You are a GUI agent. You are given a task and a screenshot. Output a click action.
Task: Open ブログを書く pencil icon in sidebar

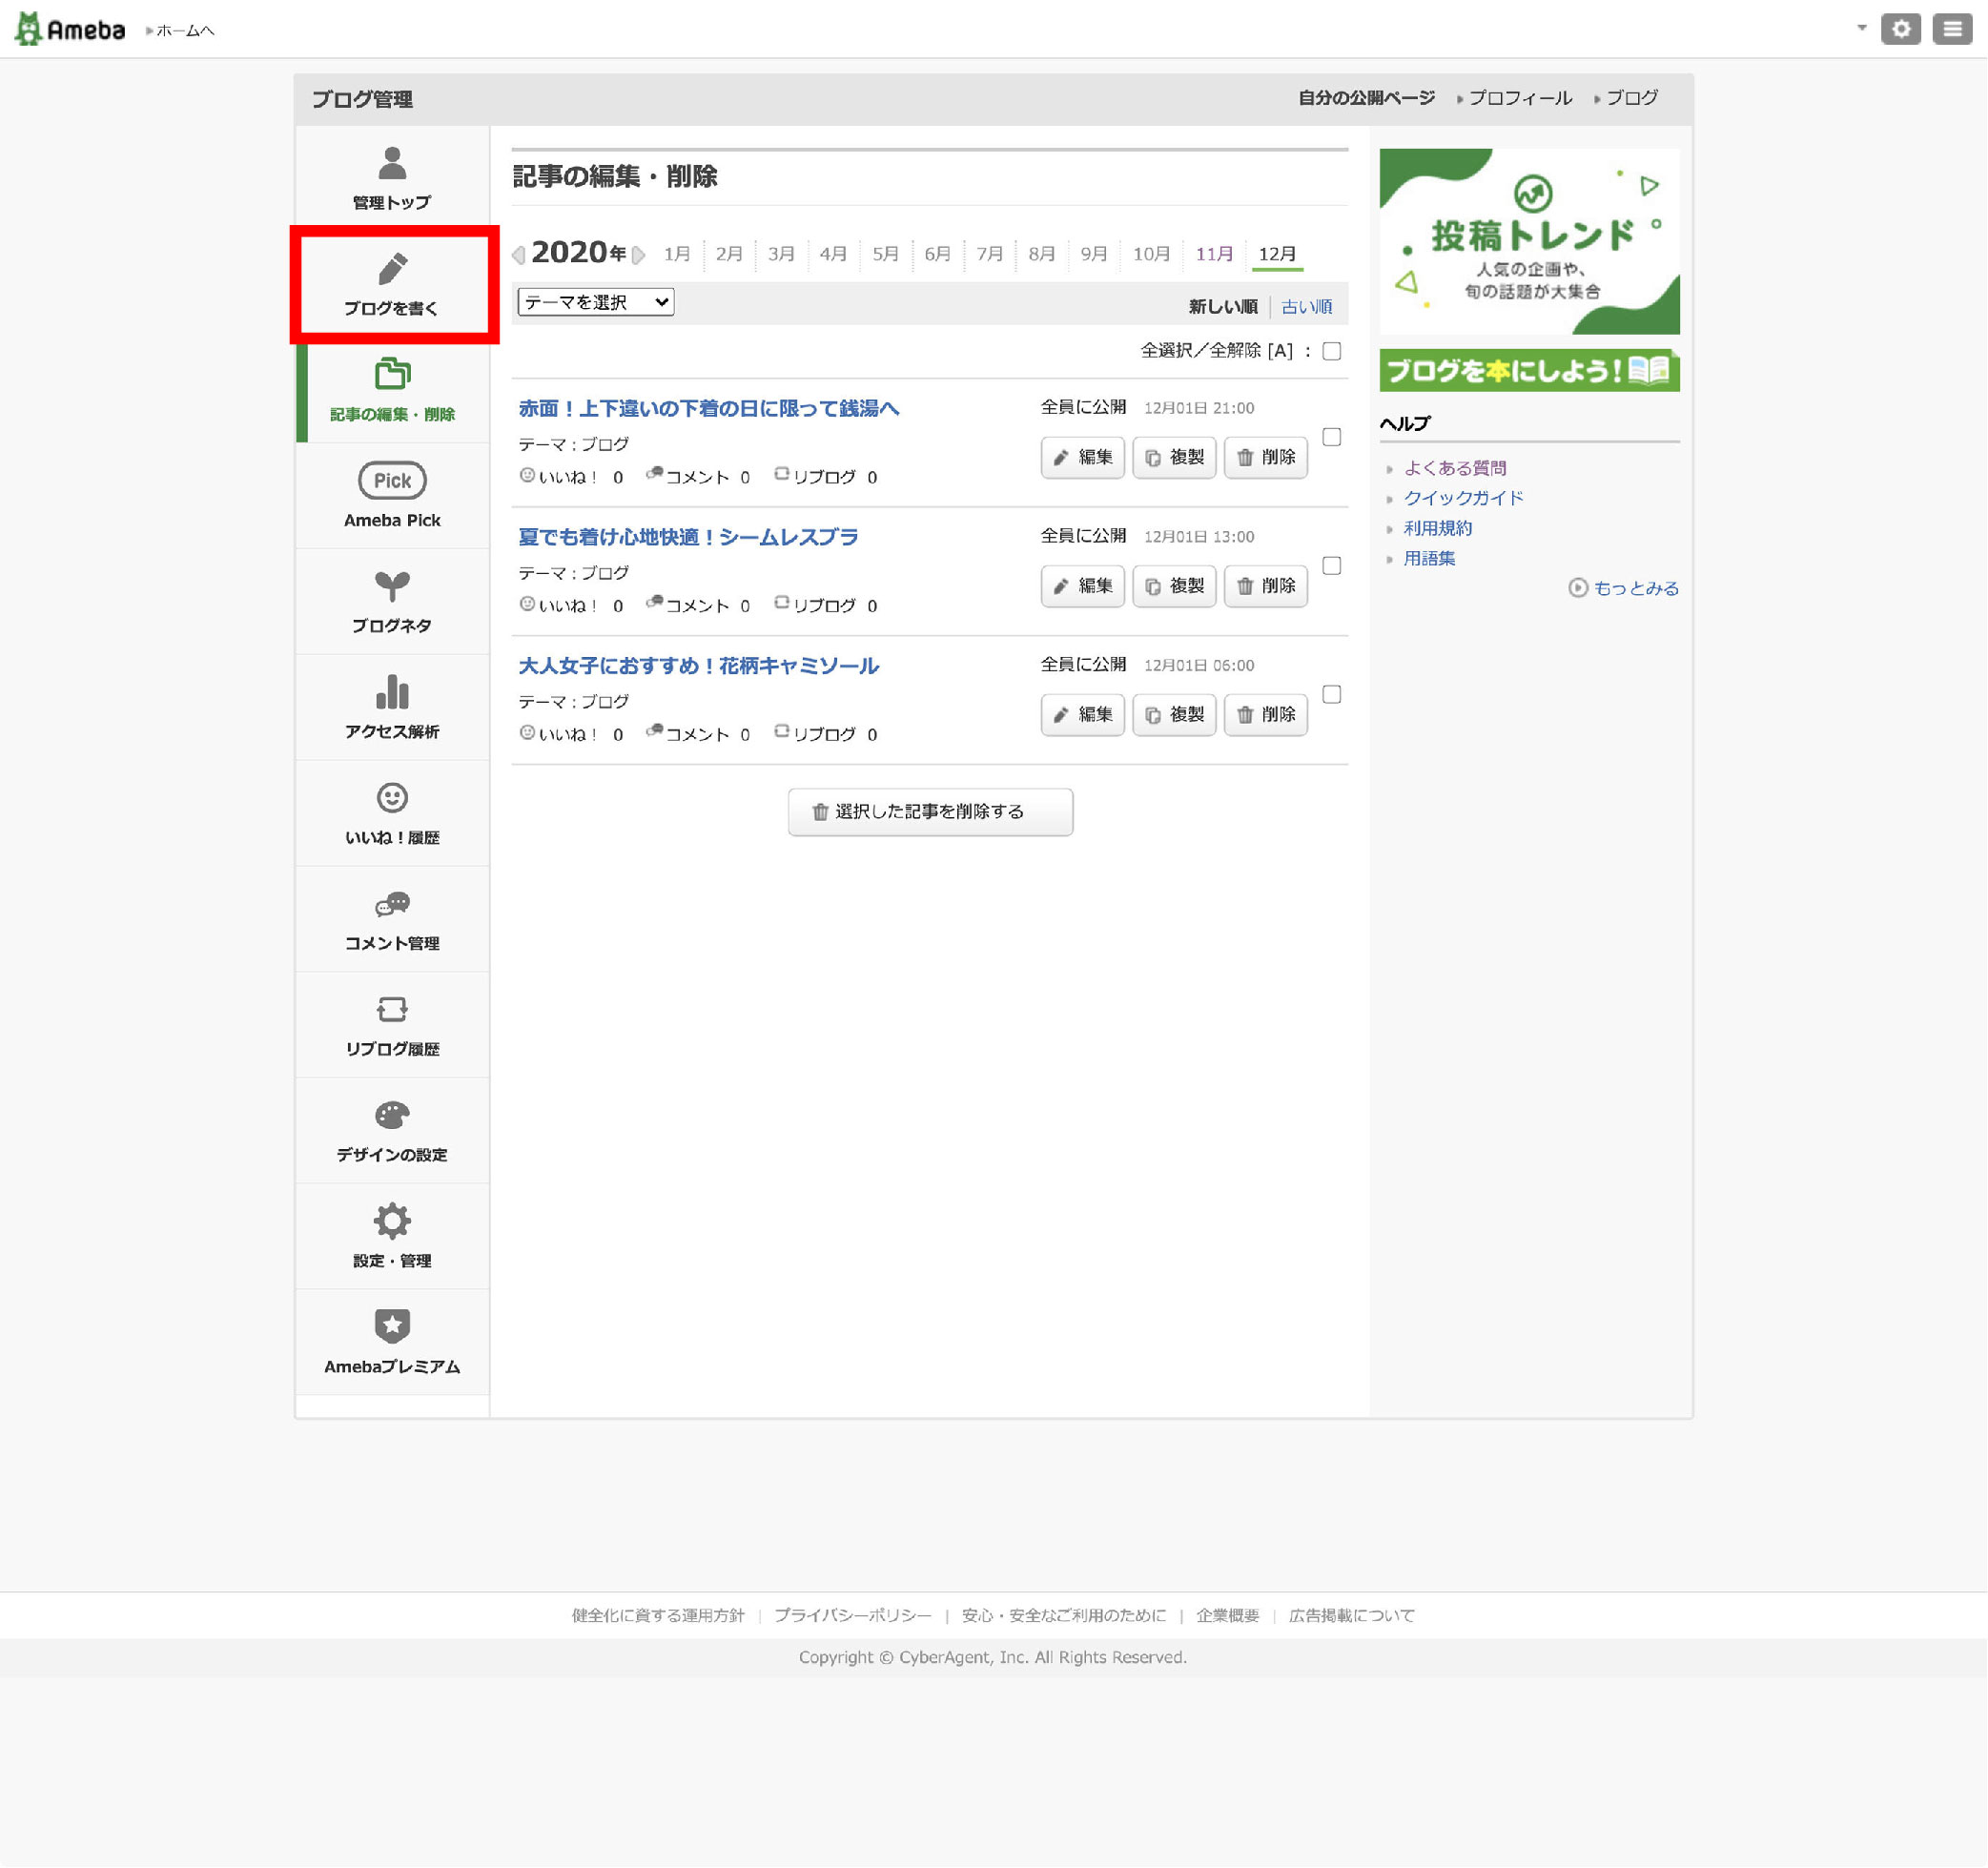coord(392,270)
